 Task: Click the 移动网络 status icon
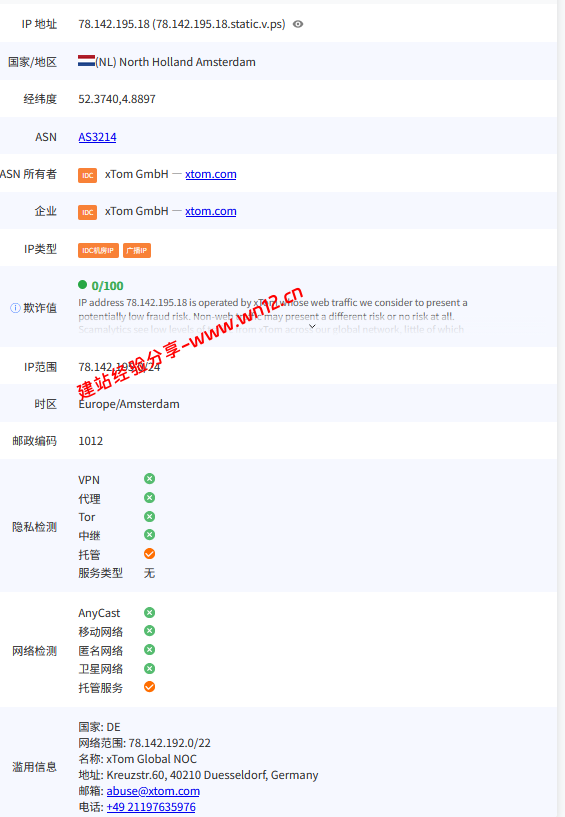[x=150, y=631]
